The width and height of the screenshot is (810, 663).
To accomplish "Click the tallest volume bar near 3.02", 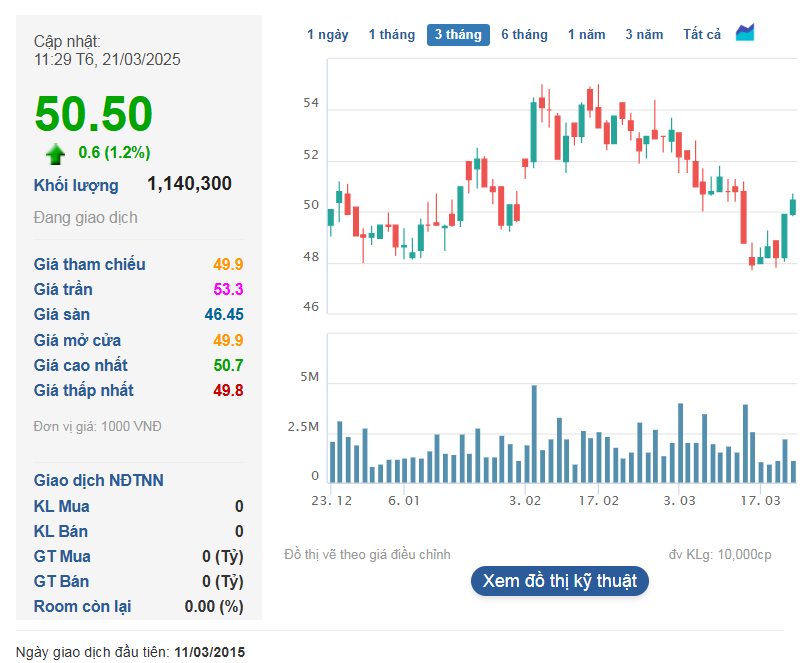I will click(x=534, y=433).
